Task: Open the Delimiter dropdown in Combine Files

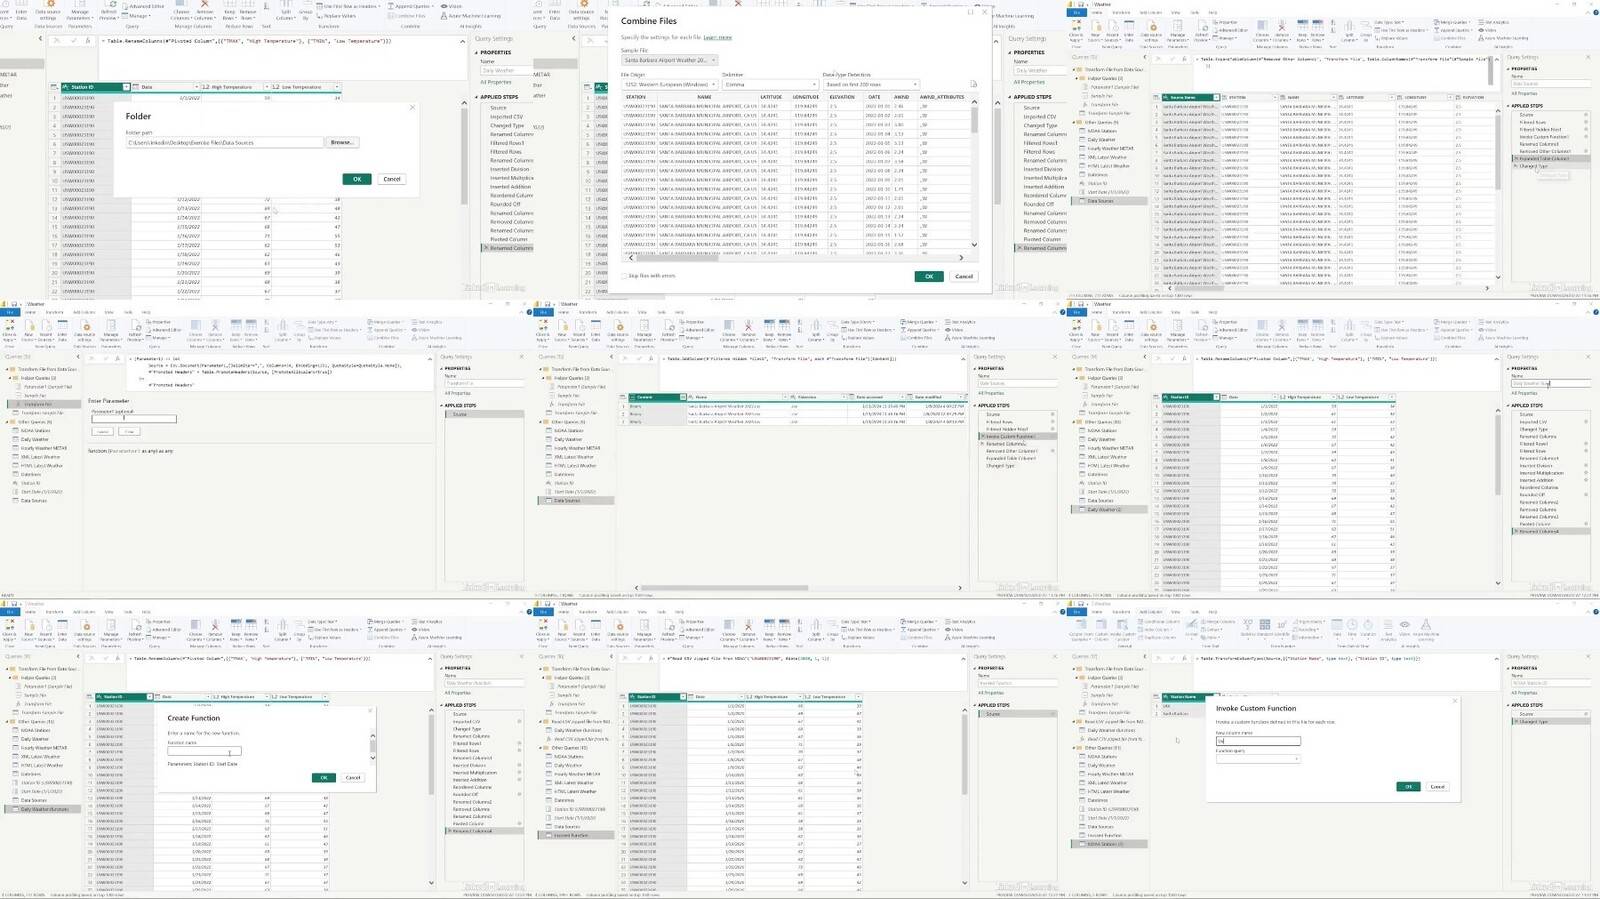Action: 770,85
